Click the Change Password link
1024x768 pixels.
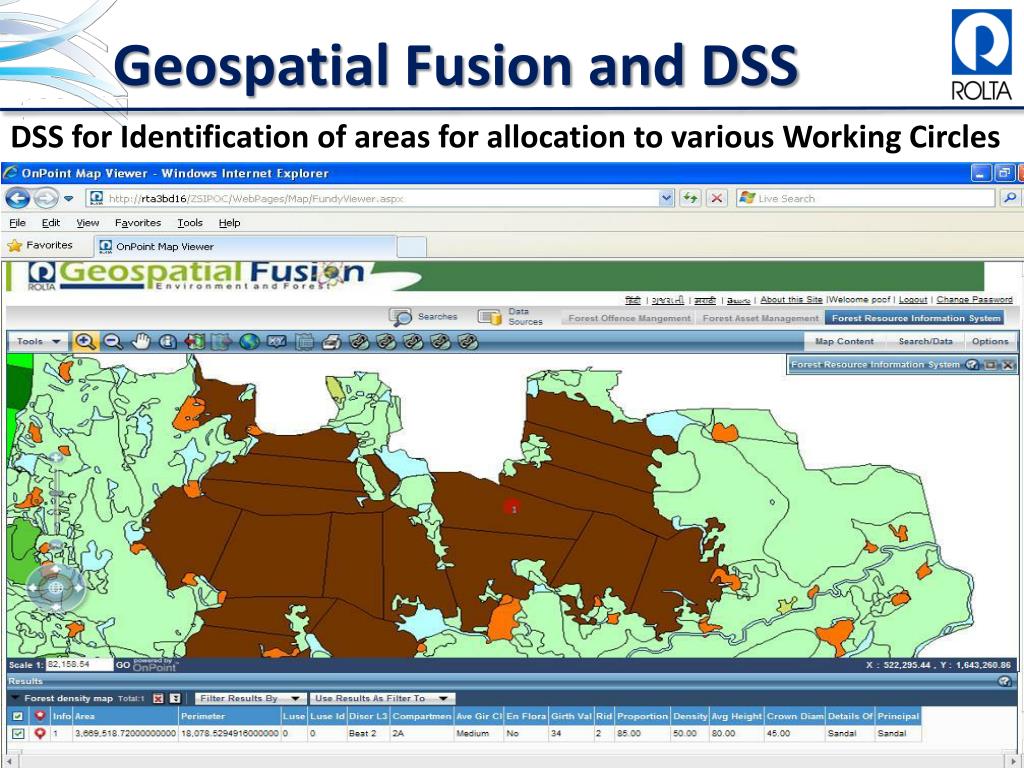(974, 300)
